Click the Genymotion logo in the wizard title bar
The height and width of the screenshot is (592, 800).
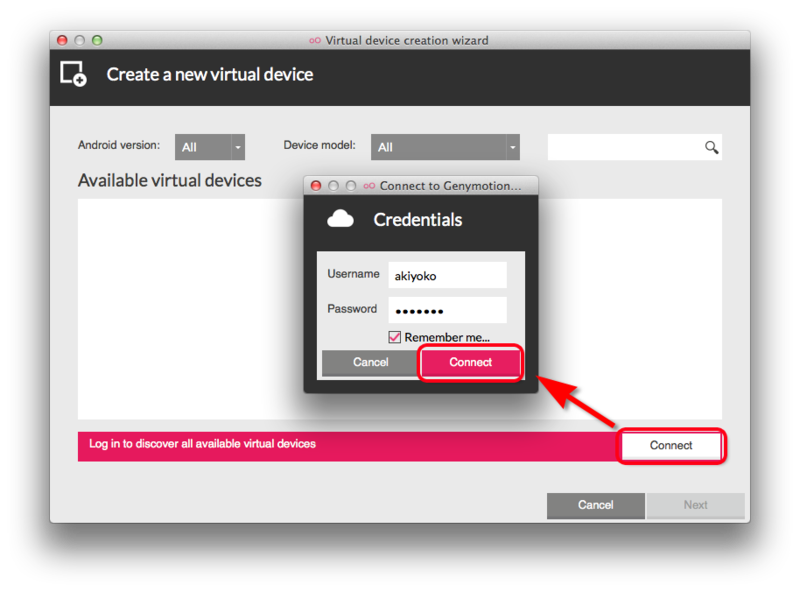315,40
